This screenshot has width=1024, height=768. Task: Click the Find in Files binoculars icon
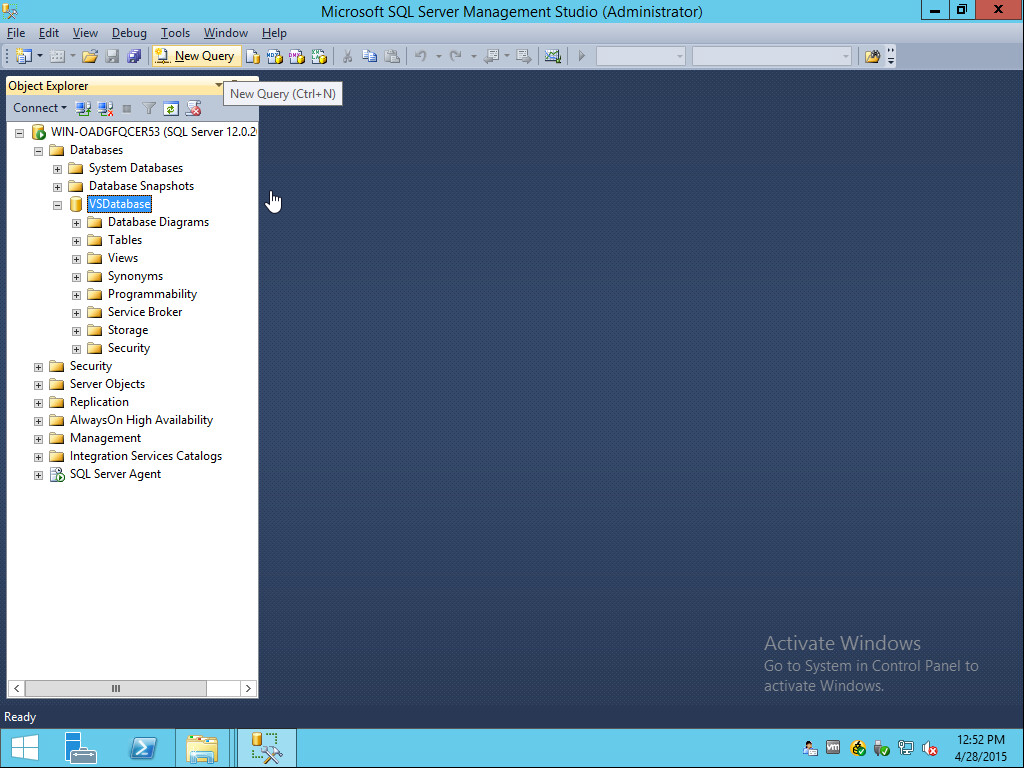[872, 56]
